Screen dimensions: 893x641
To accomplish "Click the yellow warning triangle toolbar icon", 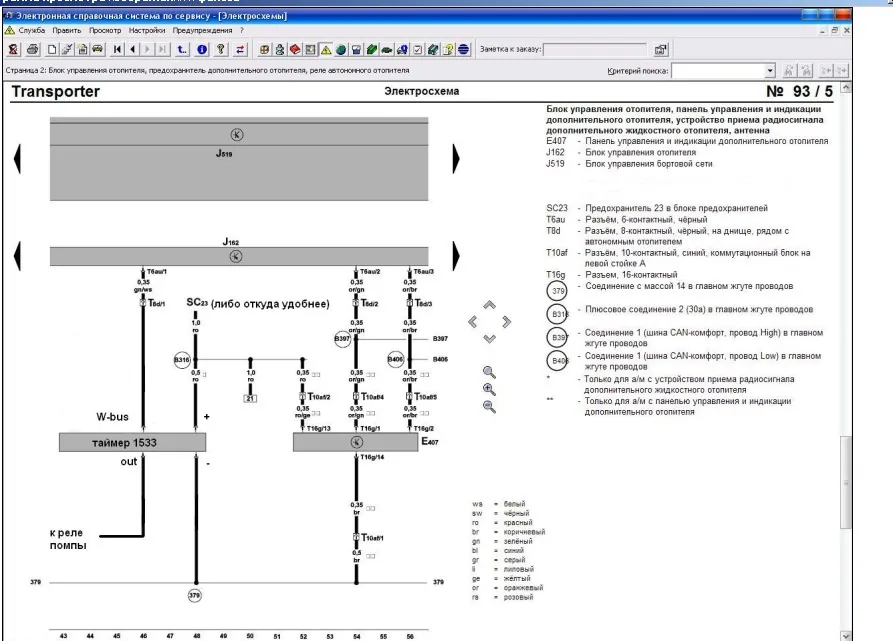I will tap(326, 50).
